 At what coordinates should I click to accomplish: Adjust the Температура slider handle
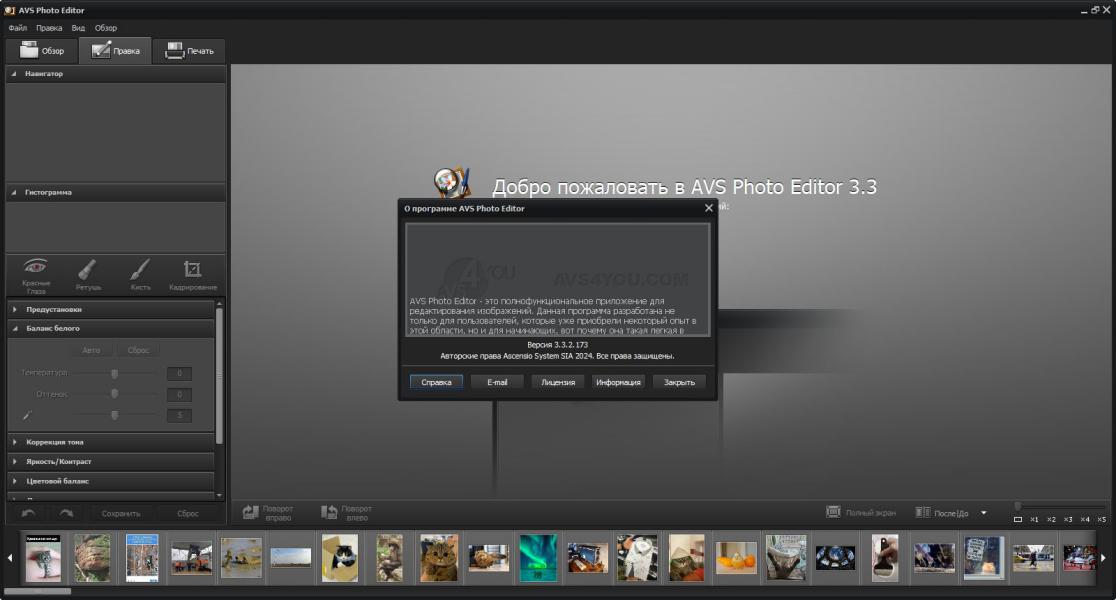(115, 373)
